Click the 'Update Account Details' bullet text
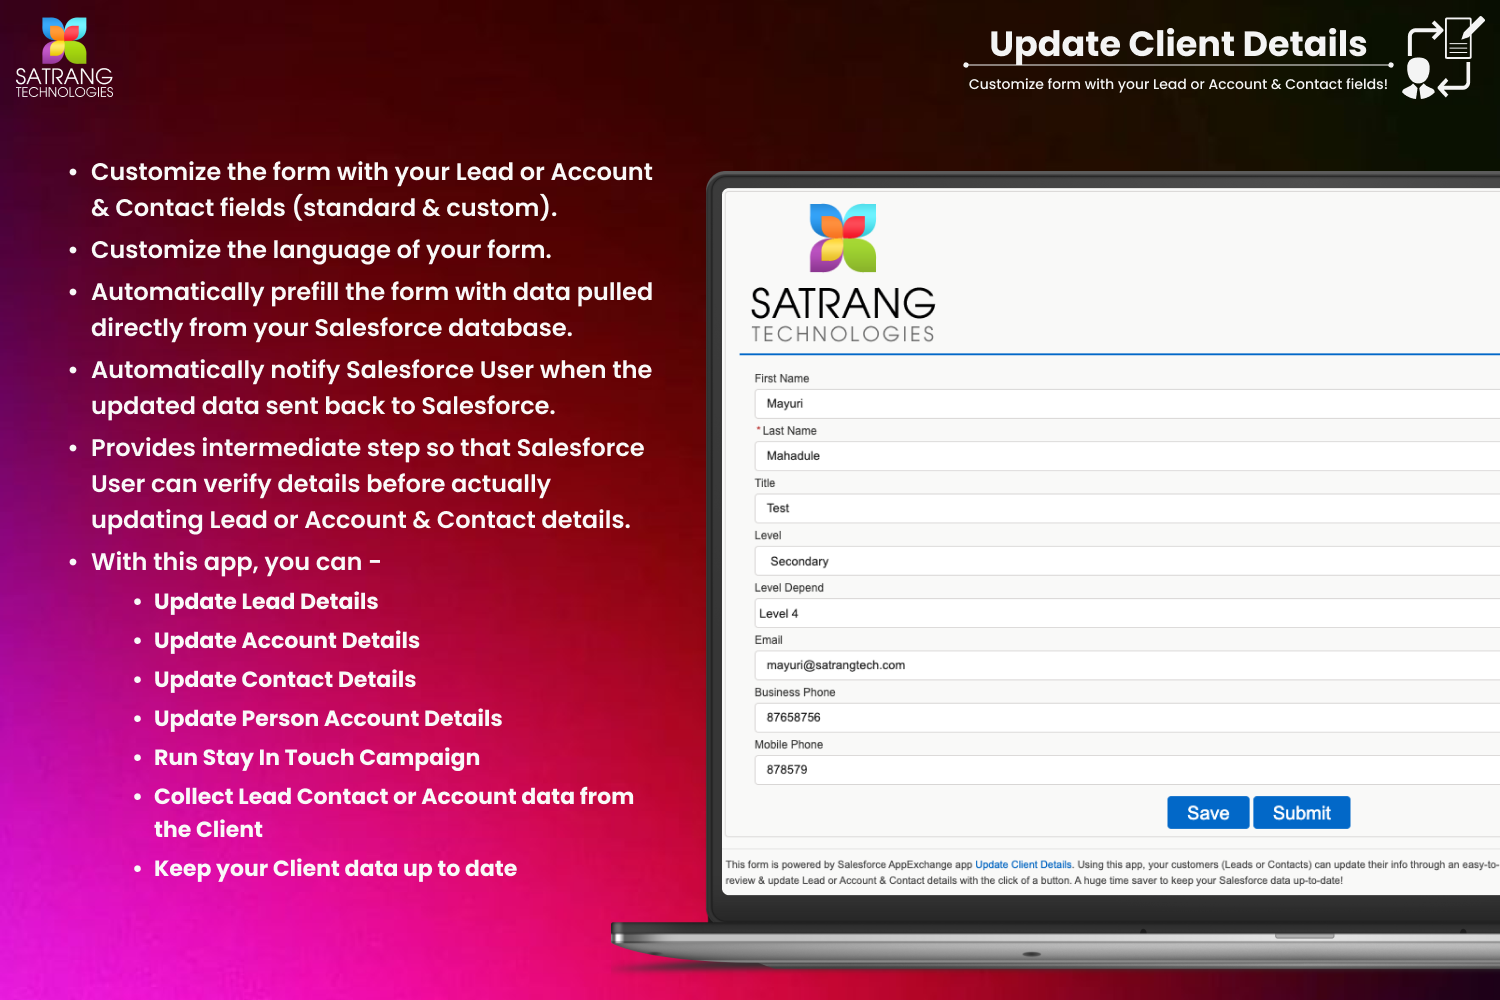 pyautogui.click(x=287, y=641)
